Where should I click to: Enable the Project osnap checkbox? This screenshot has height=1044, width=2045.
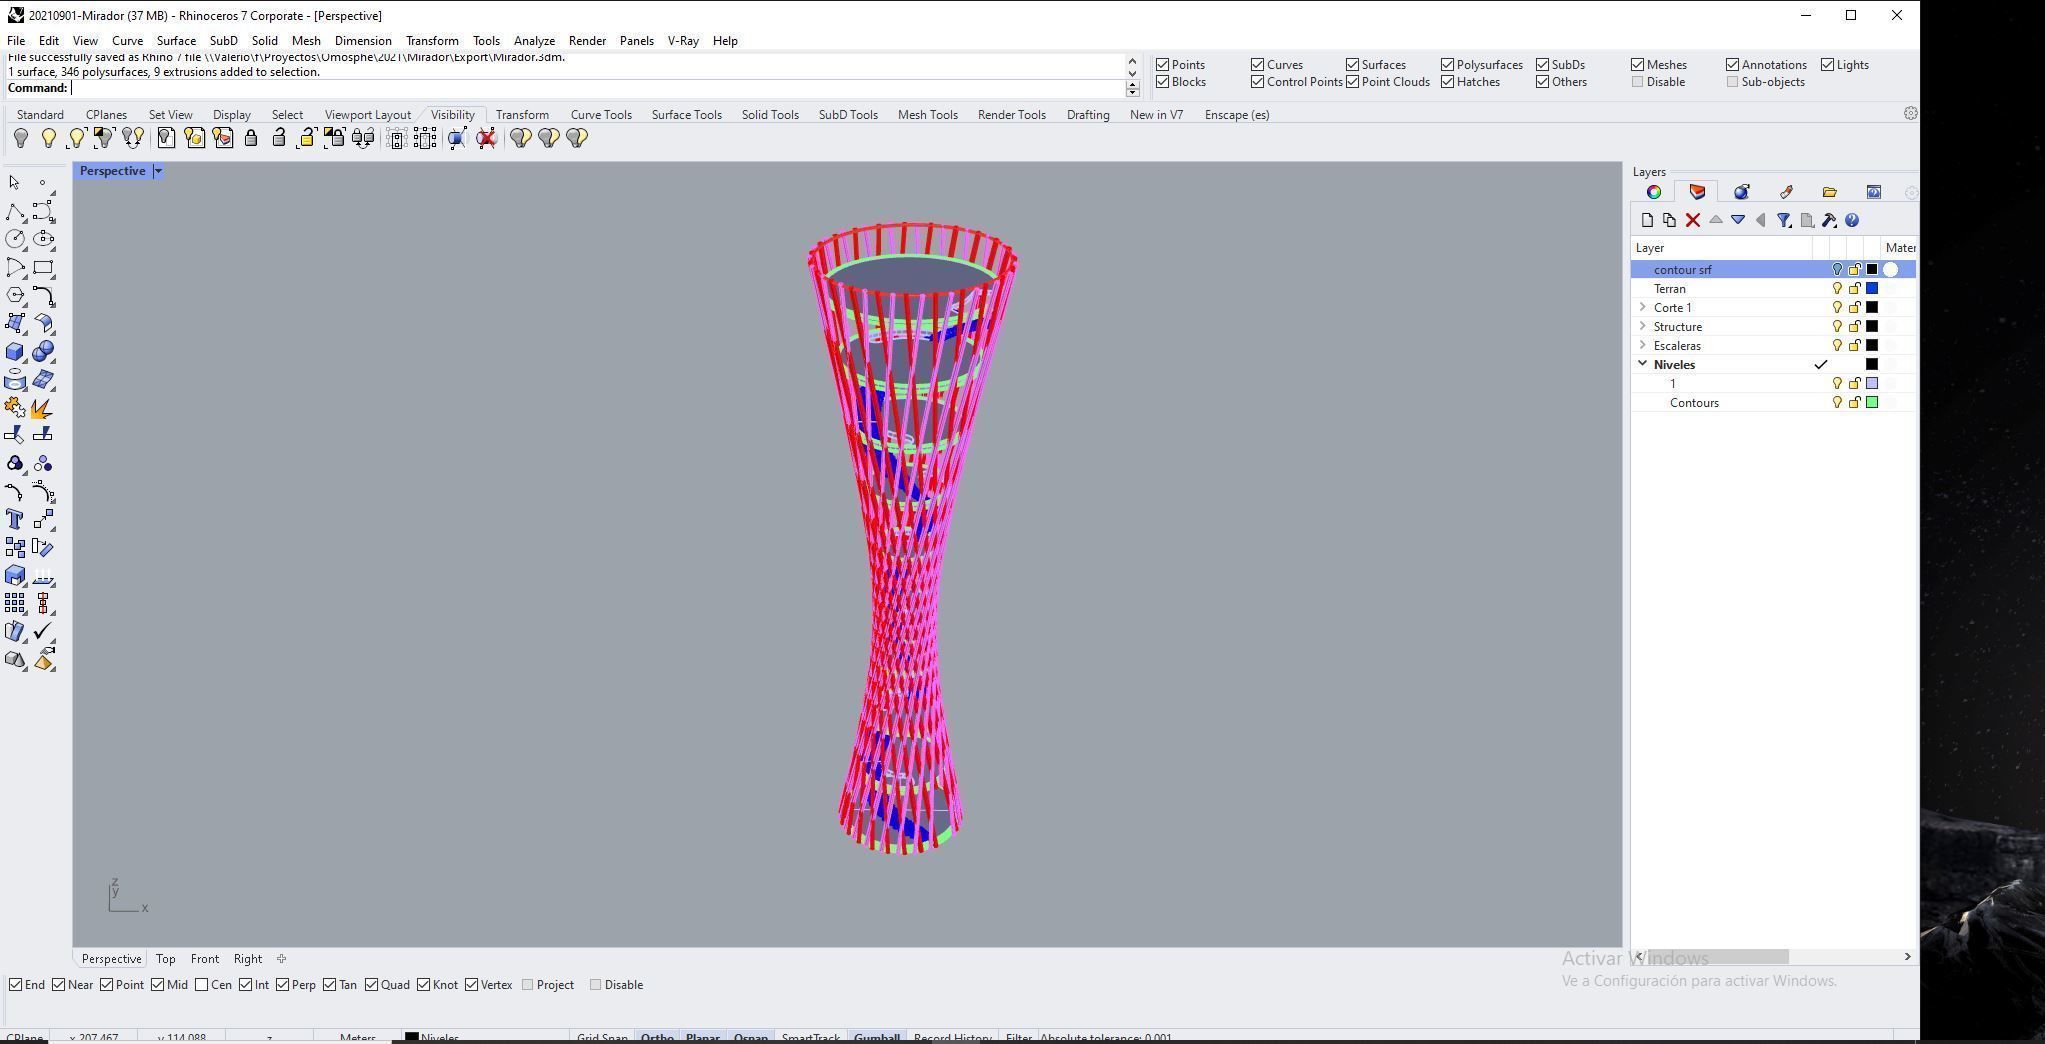(x=527, y=985)
